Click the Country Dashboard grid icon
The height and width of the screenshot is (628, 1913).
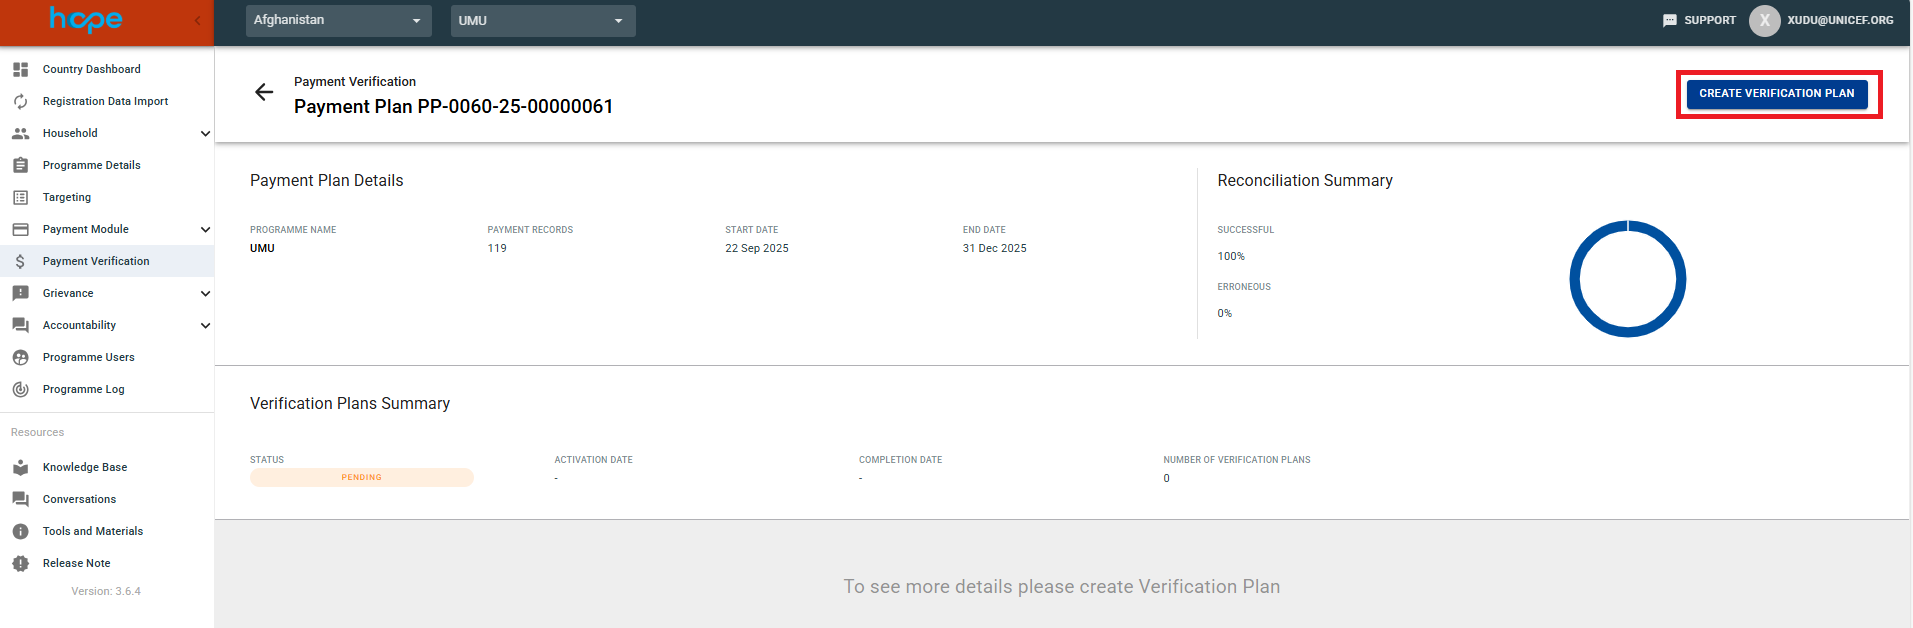[x=20, y=69]
